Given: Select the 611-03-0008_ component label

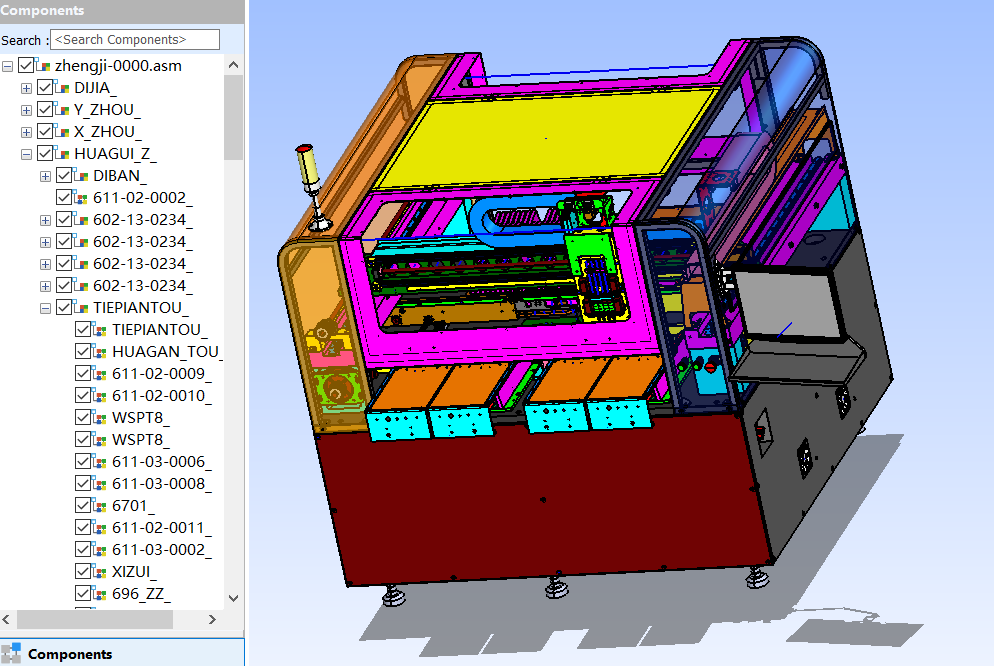Looking at the screenshot, I should [x=161, y=484].
